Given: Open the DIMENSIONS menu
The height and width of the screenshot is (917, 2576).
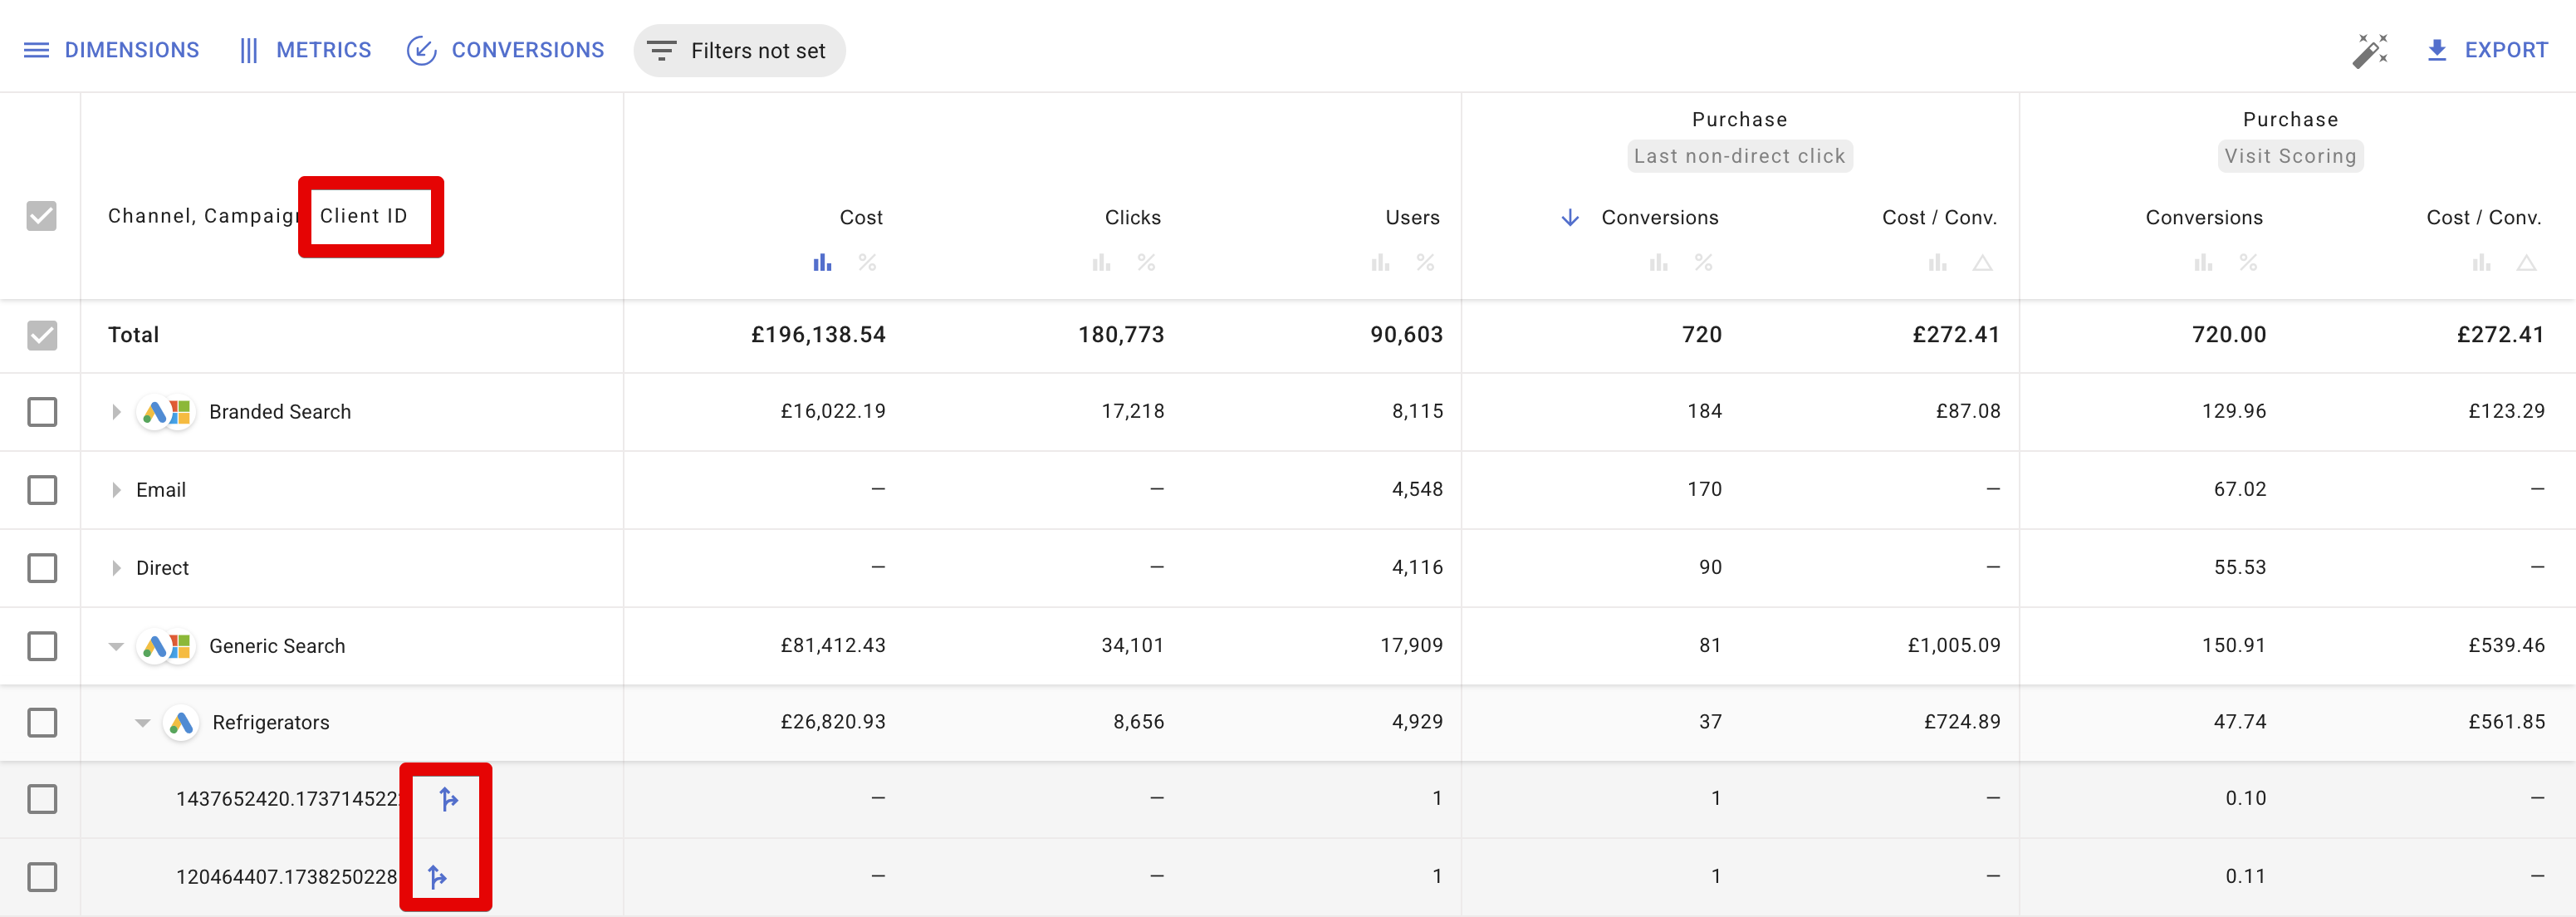Looking at the screenshot, I should 113,49.
